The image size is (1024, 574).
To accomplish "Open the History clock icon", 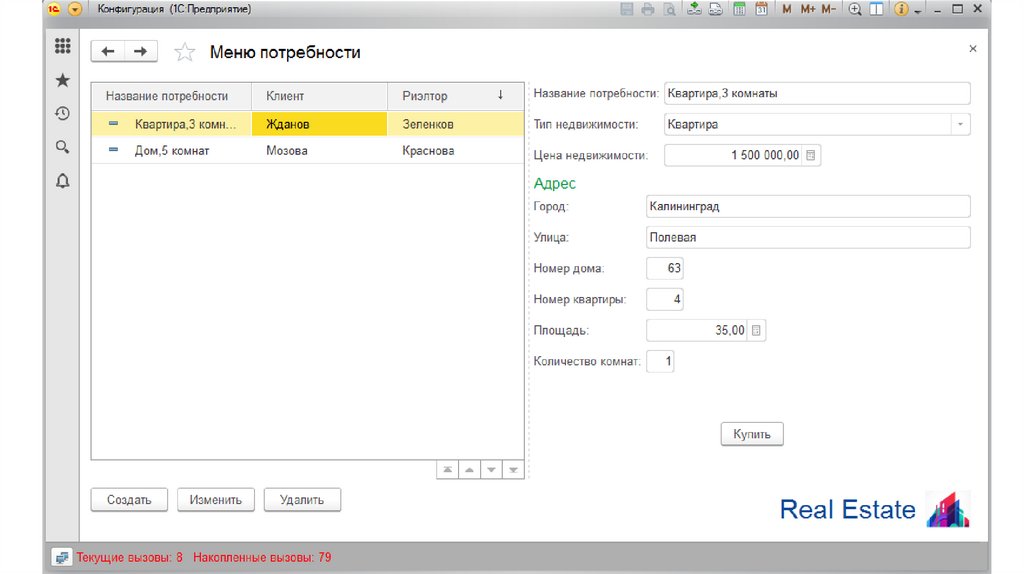I will (62, 113).
